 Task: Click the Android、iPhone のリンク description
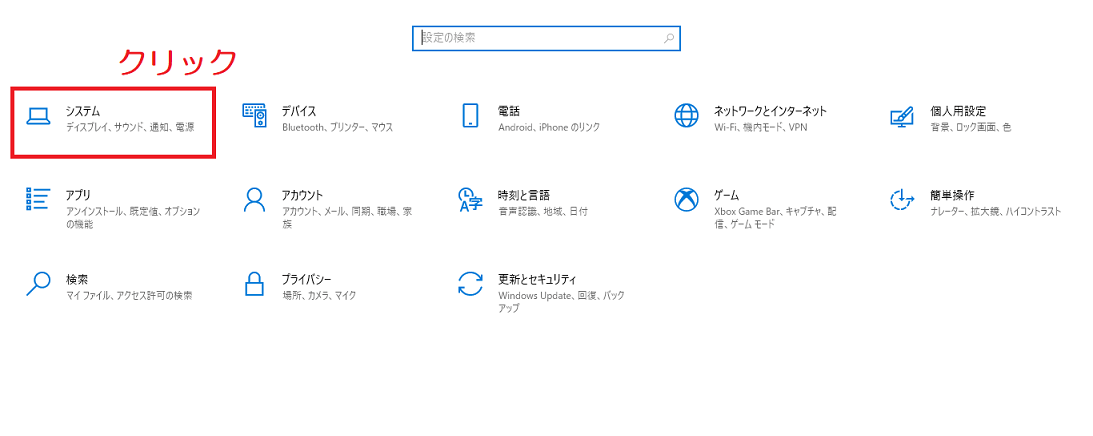click(x=549, y=128)
